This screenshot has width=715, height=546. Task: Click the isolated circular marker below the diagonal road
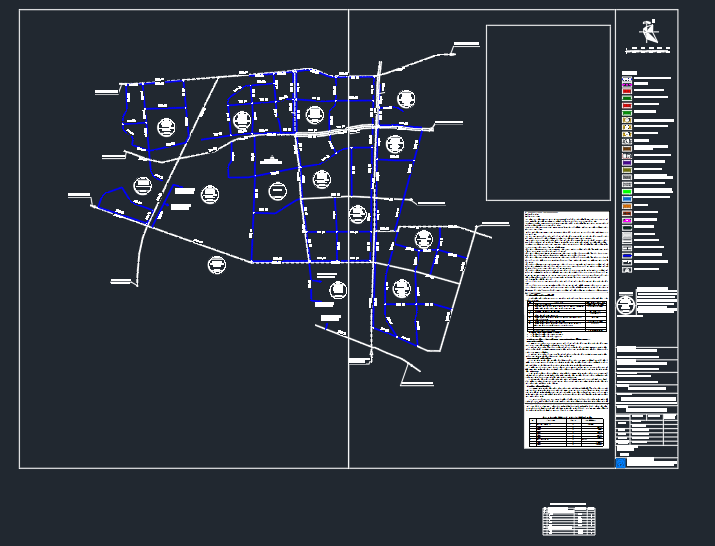217,265
